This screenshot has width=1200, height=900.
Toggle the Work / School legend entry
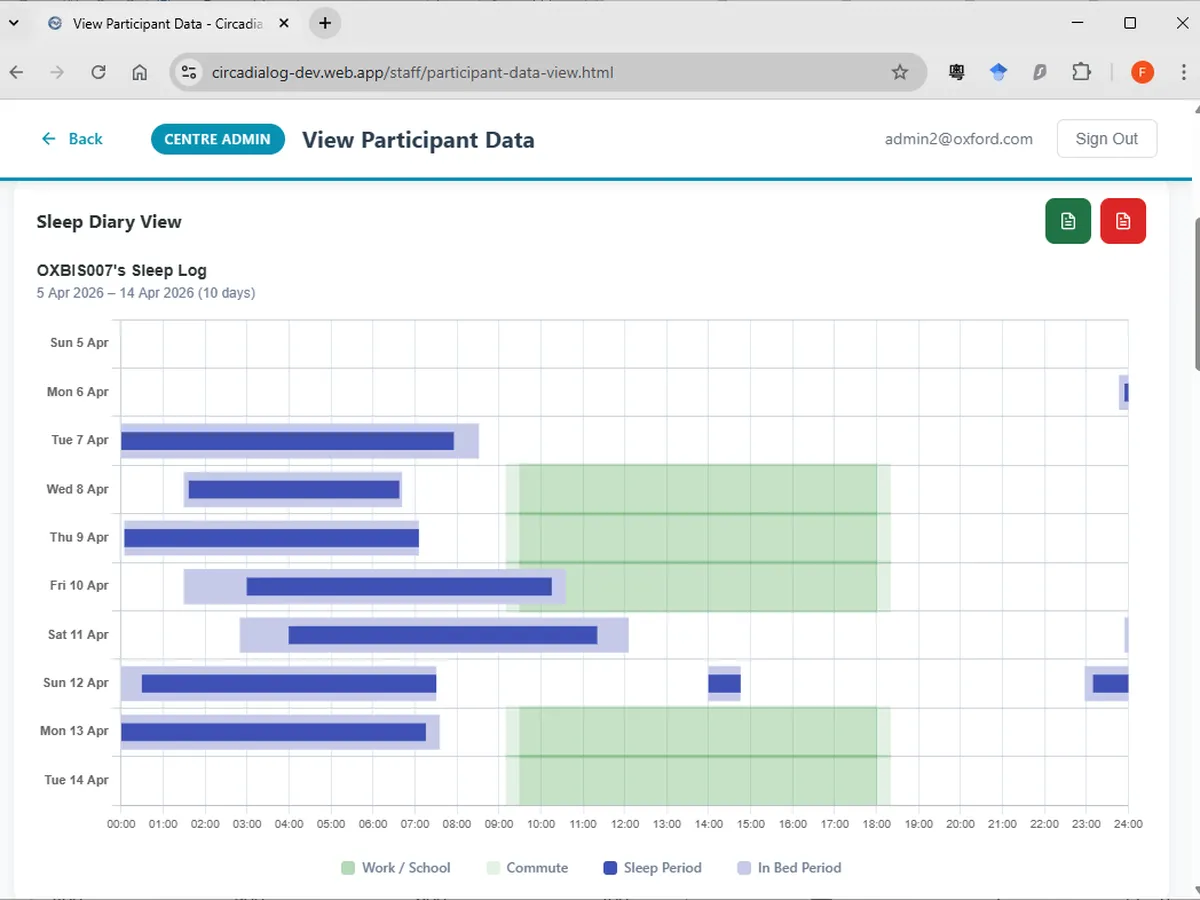(x=396, y=868)
